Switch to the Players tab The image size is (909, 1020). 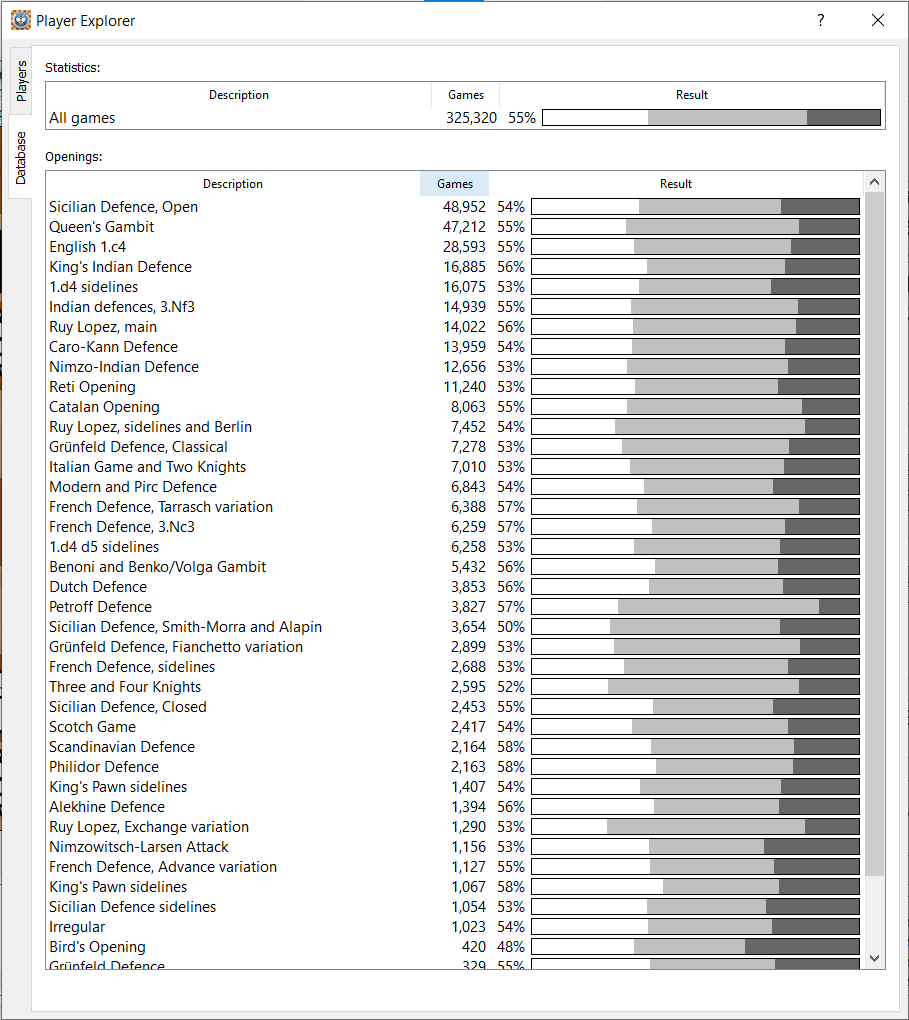click(x=21, y=80)
